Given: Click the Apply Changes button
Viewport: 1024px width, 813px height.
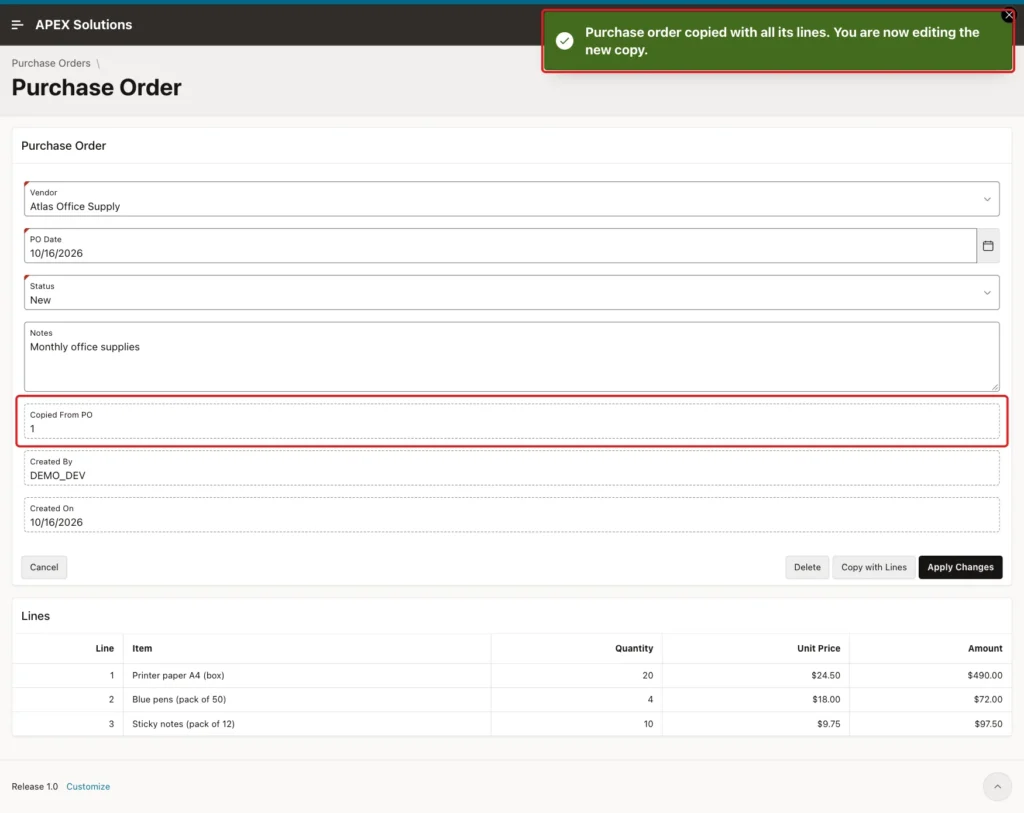Looking at the screenshot, I should pos(959,567).
